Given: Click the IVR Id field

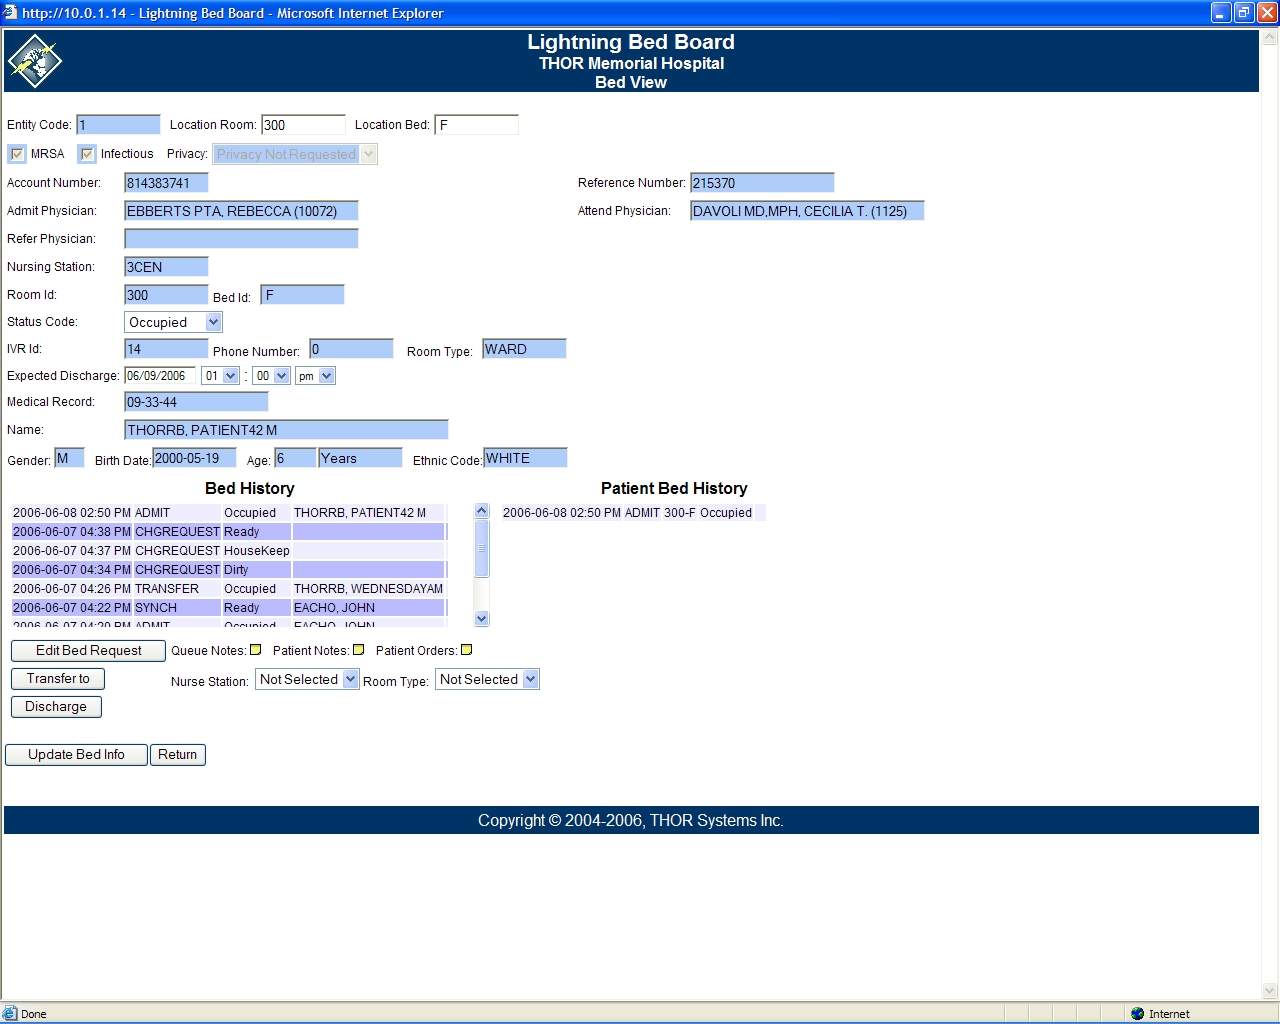Looking at the screenshot, I should click(166, 349).
